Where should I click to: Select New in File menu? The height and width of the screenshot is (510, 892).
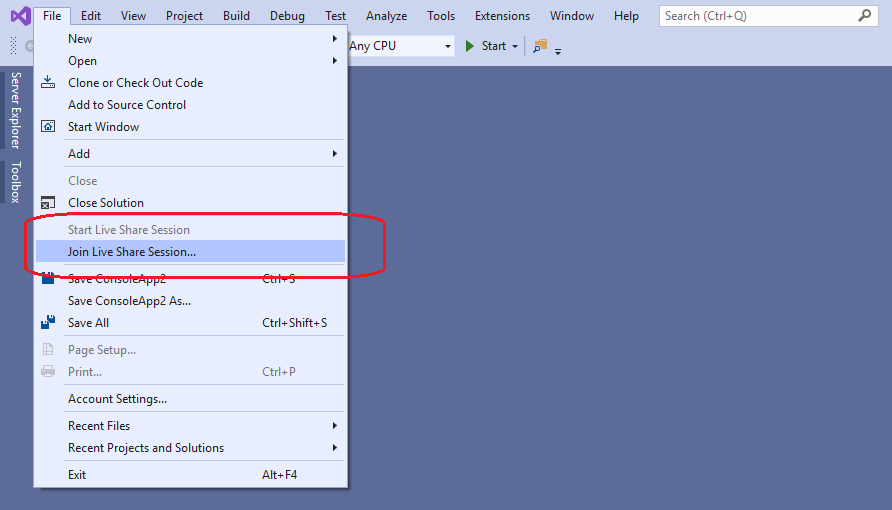(191, 39)
